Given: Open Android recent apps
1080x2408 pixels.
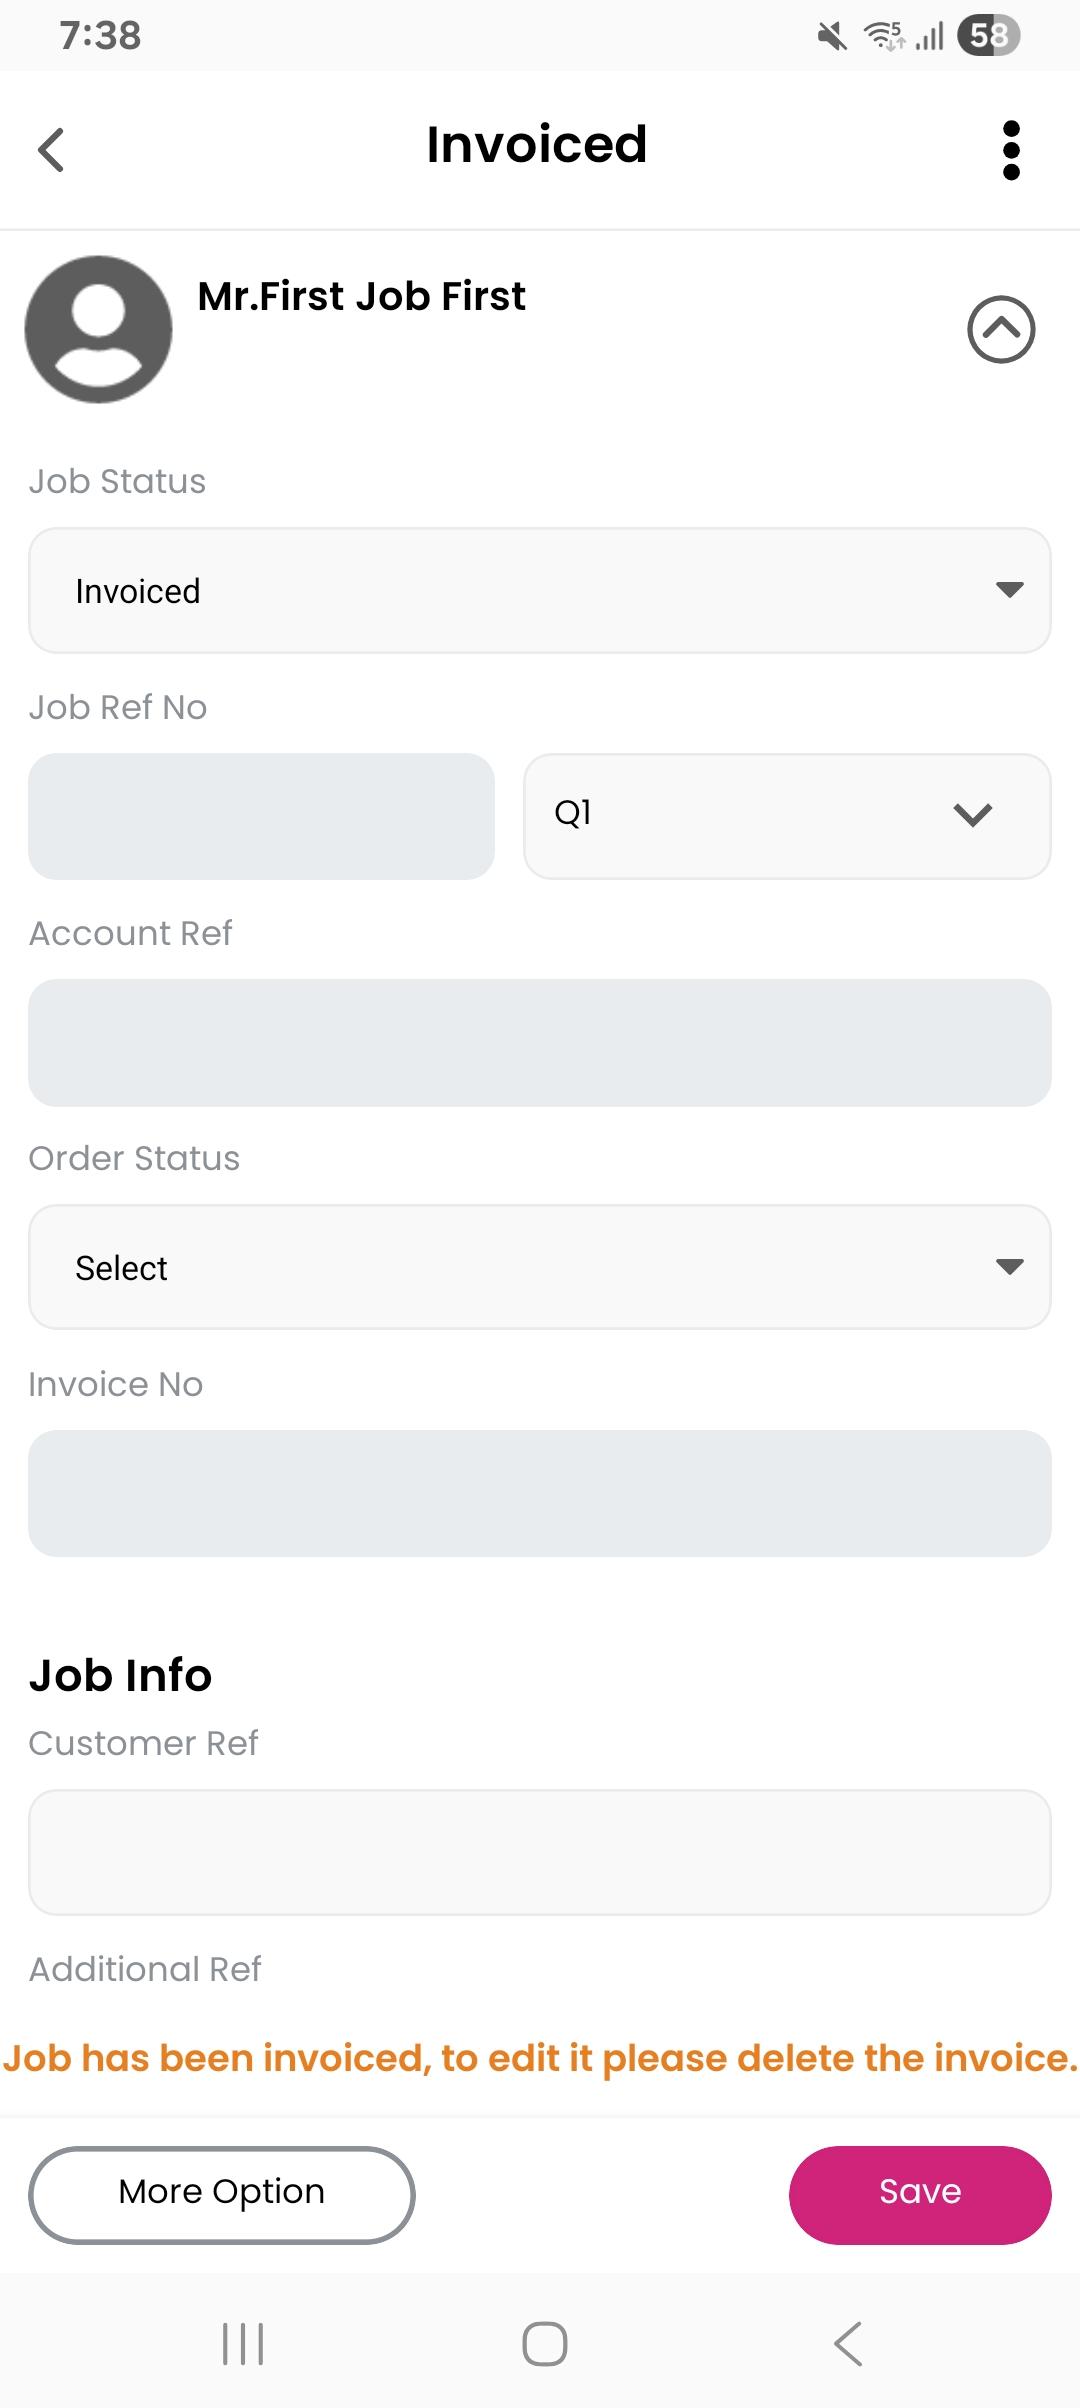Looking at the screenshot, I should [x=243, y=2343].
